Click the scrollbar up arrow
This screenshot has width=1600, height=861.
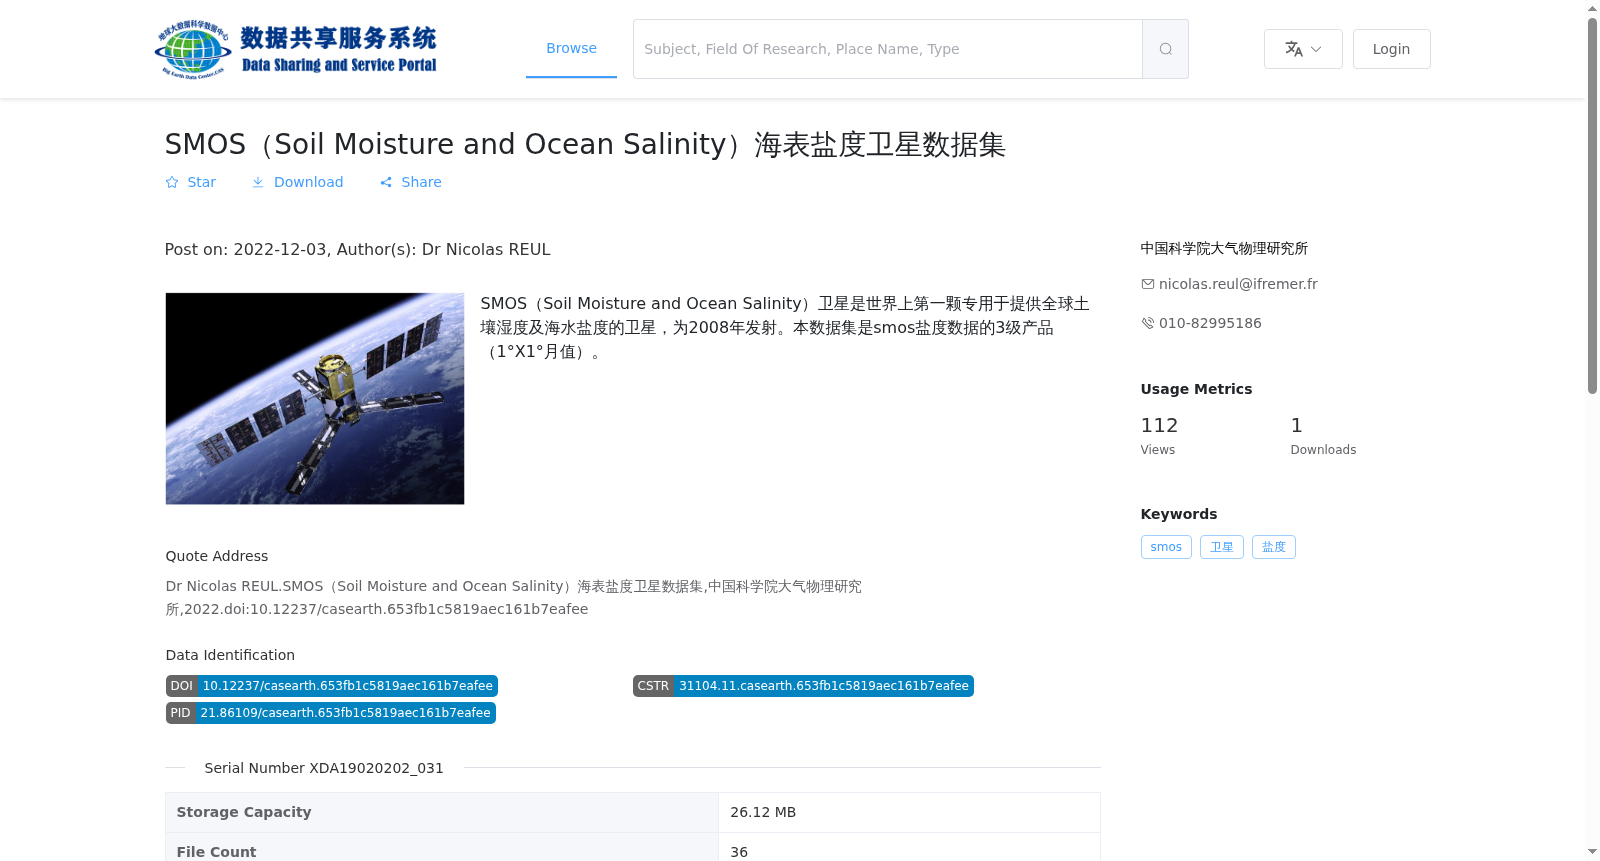(x=1592, y=8)
